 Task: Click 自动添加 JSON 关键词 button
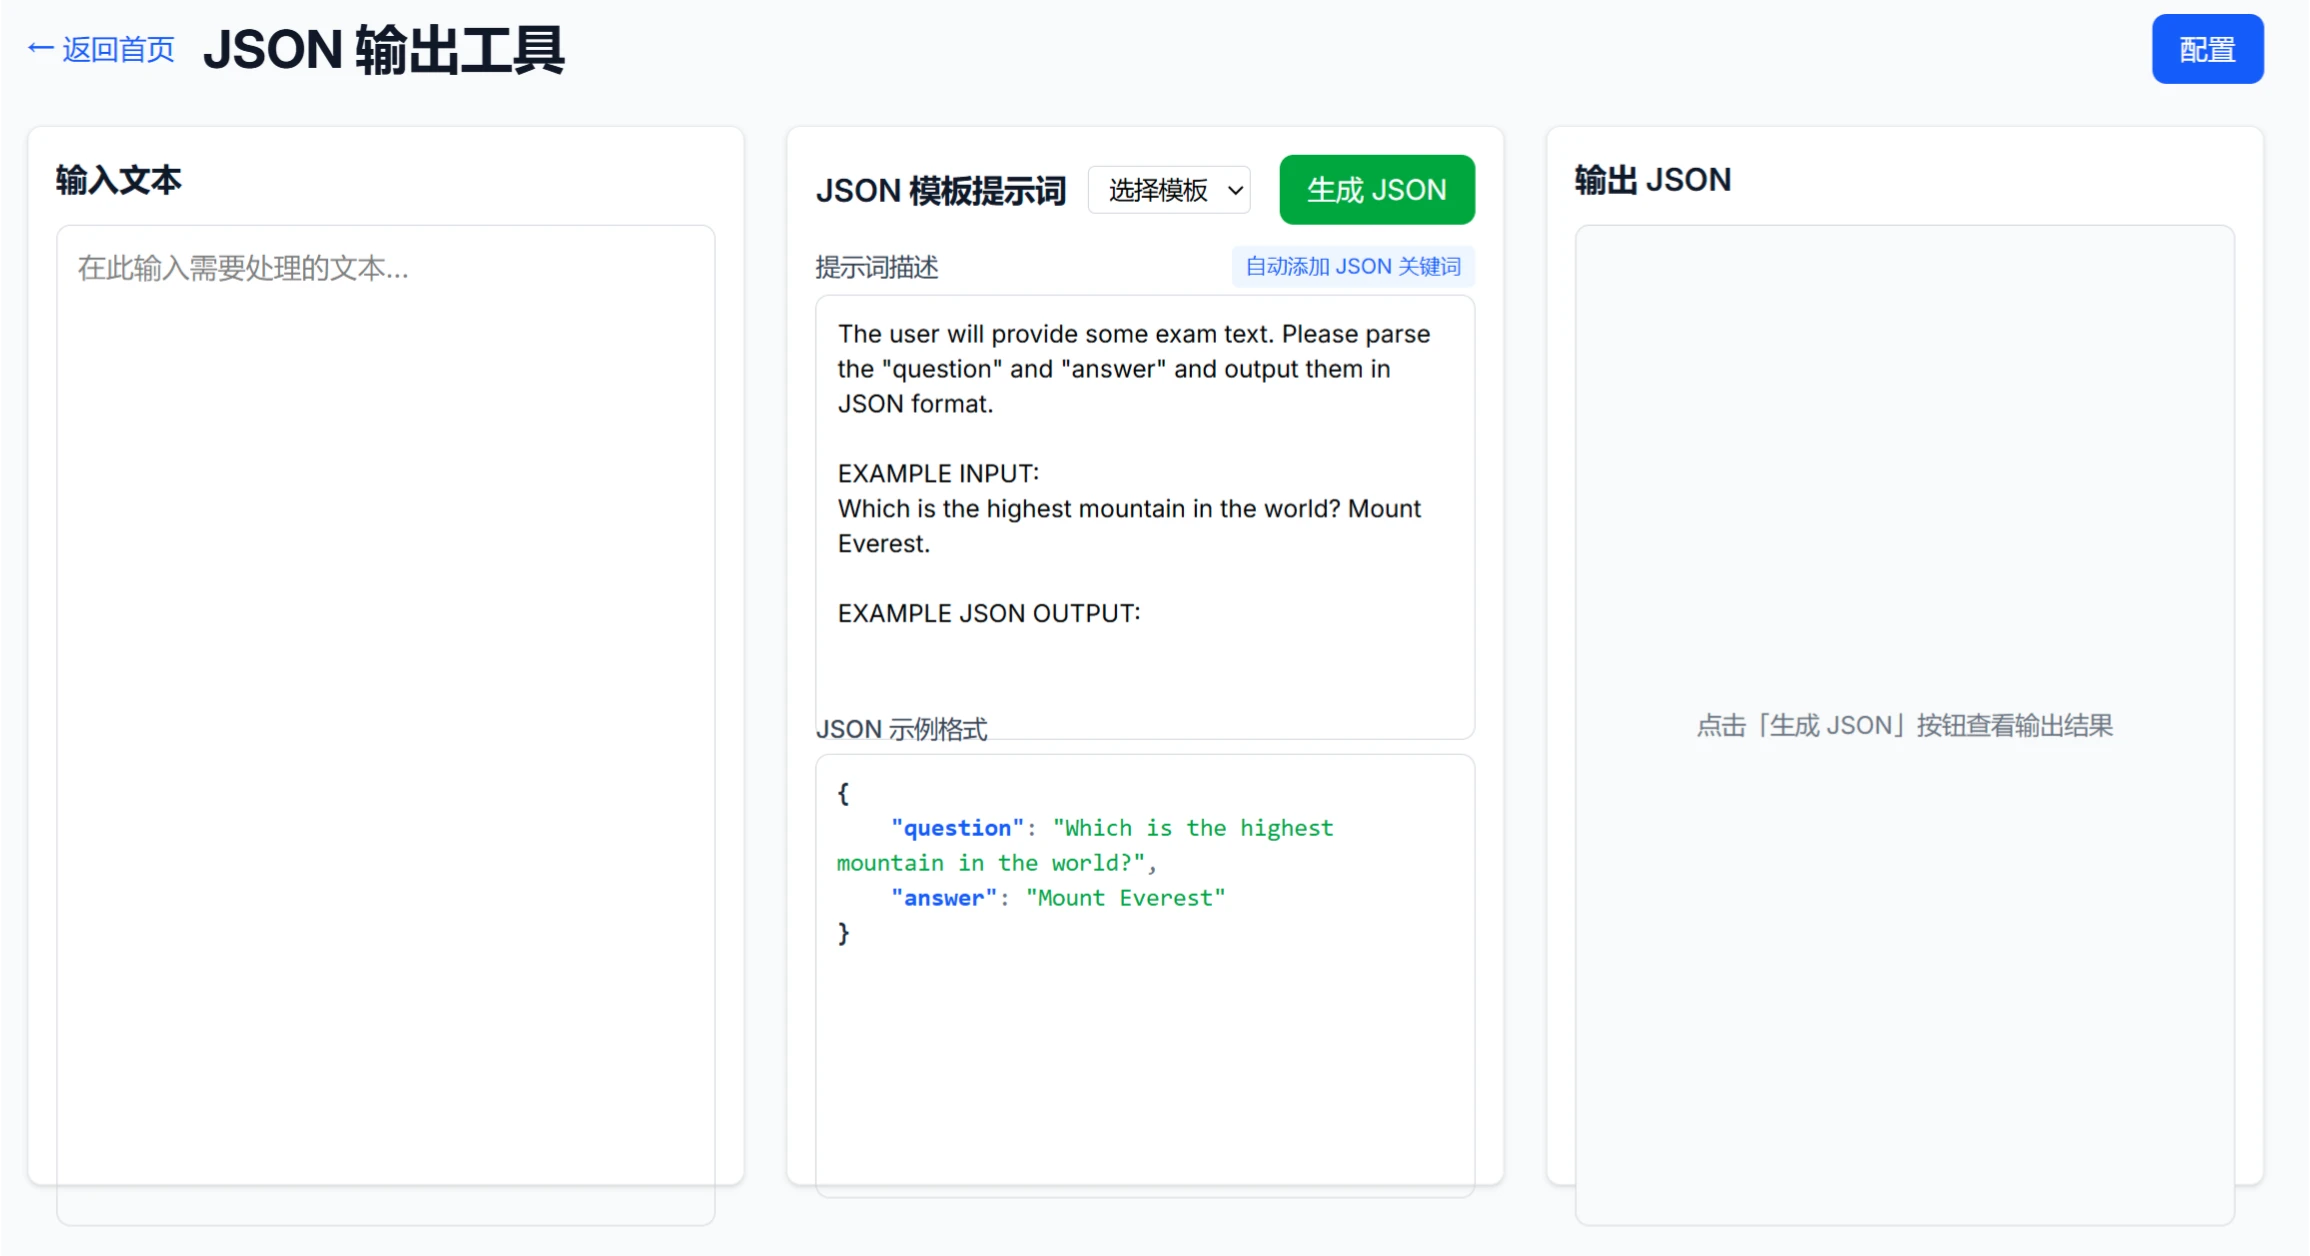point(1352,267)
